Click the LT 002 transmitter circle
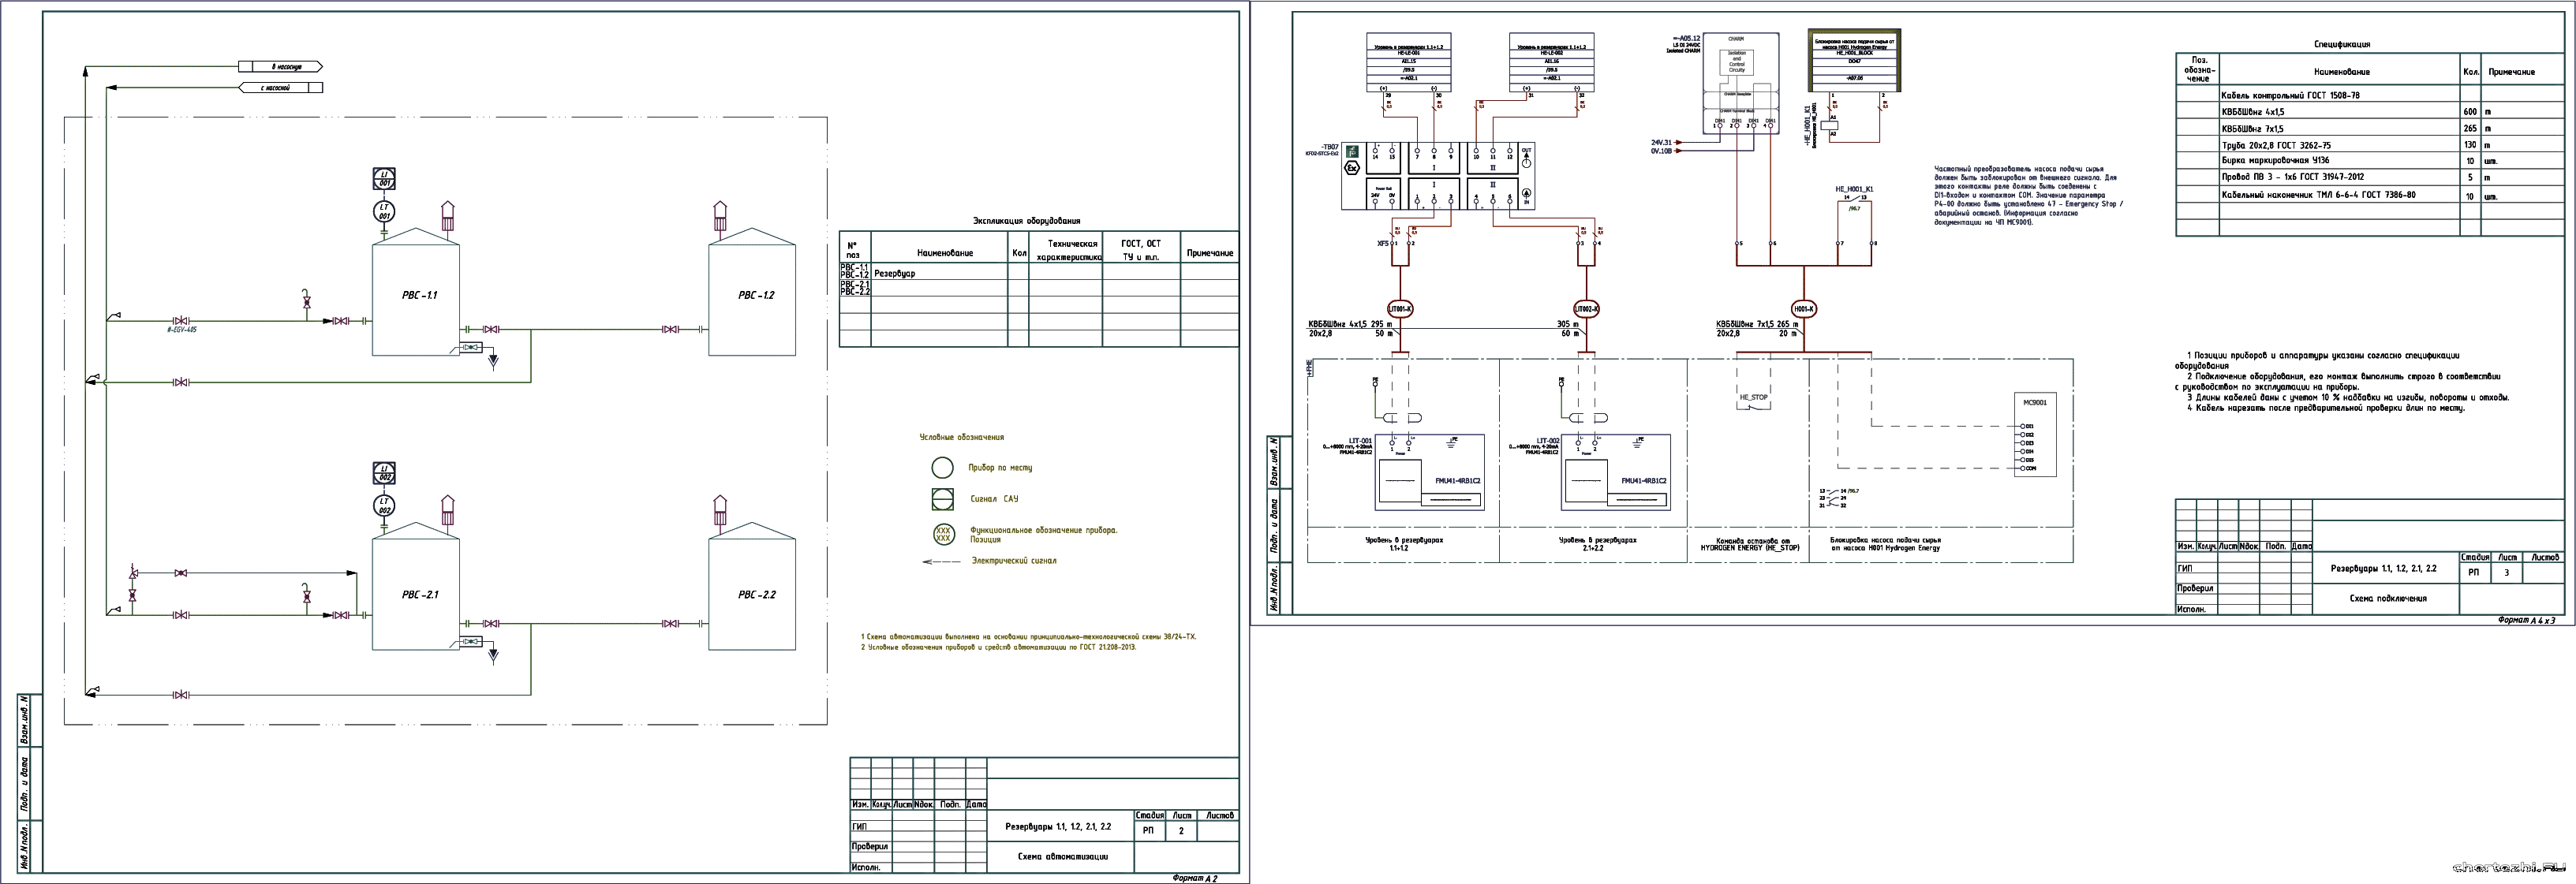Viewport: 2576px width, 884px height. click(384, 505)
